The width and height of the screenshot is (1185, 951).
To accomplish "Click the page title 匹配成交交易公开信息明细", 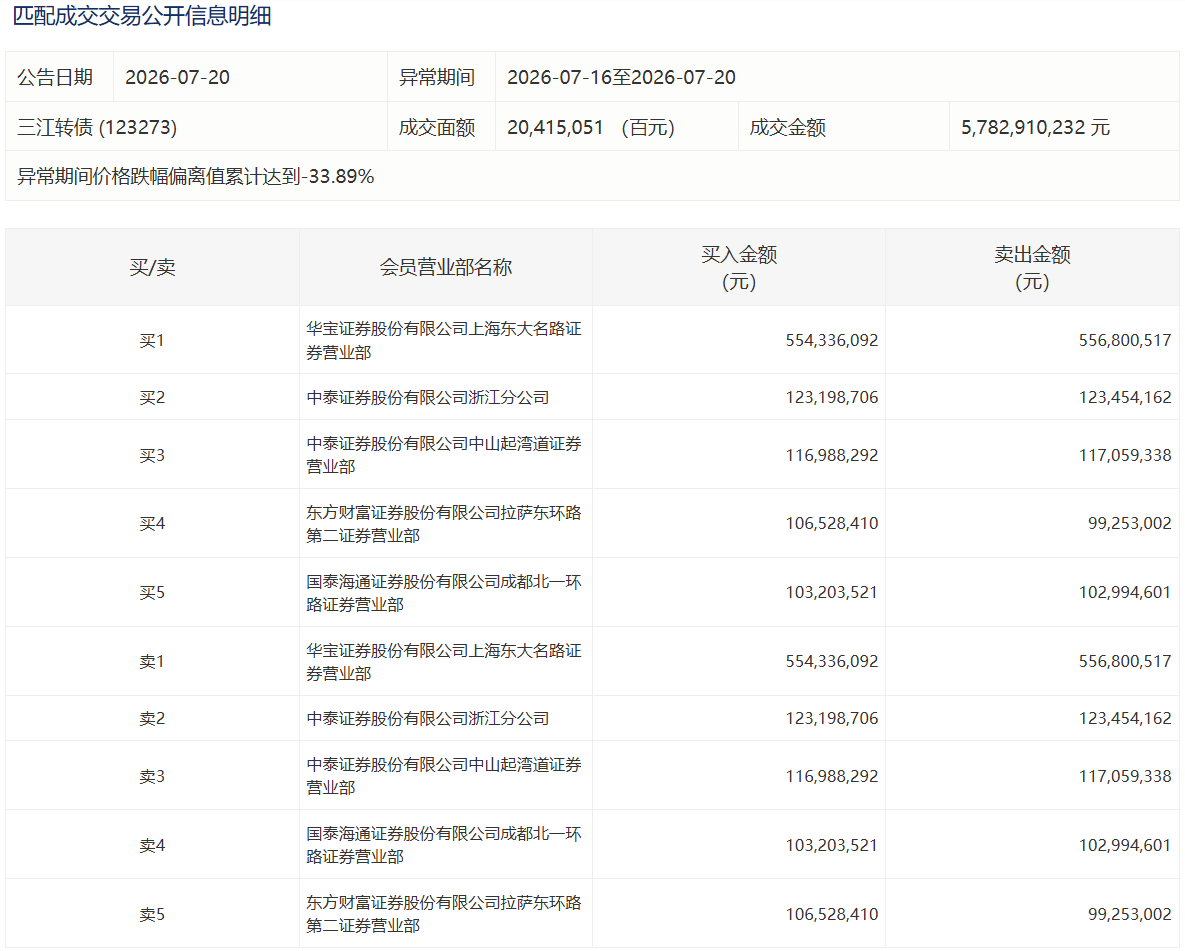I will (142, 15).
